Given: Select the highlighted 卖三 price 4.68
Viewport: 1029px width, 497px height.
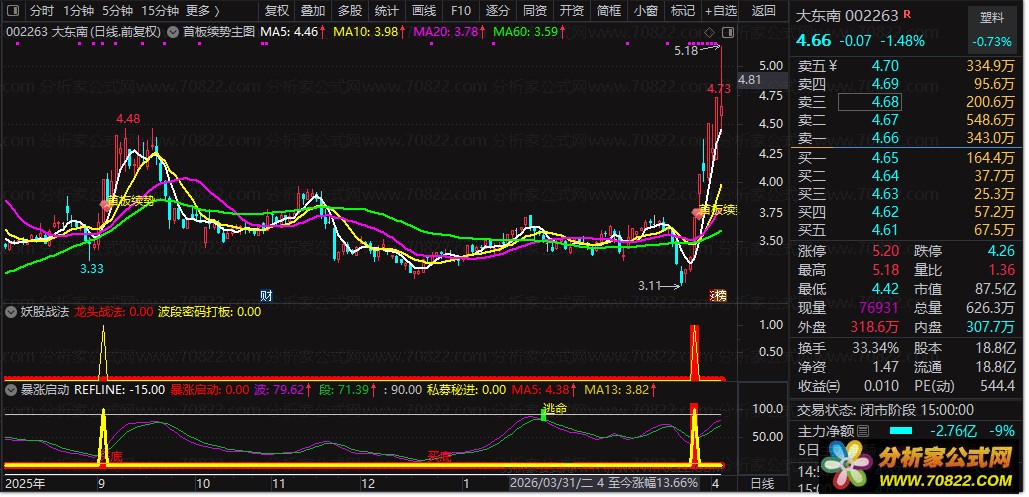Looking at the screenshot, I should [870, 102].
